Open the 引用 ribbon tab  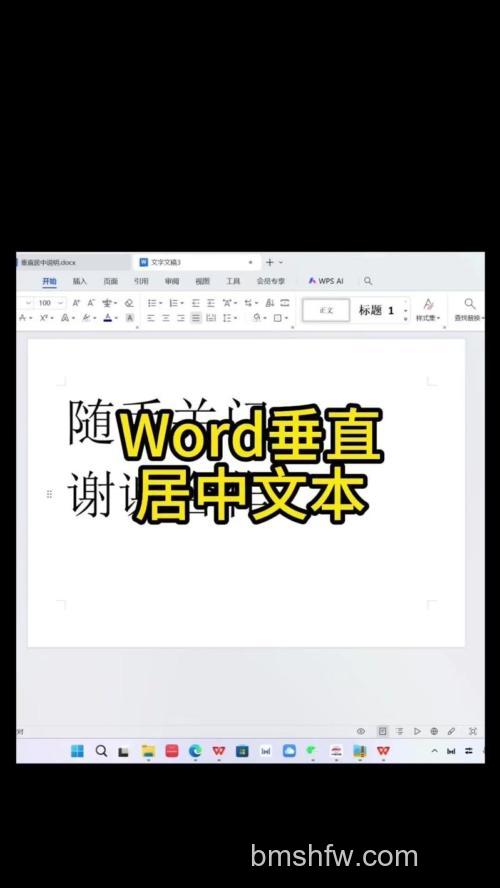click(141, 281)
